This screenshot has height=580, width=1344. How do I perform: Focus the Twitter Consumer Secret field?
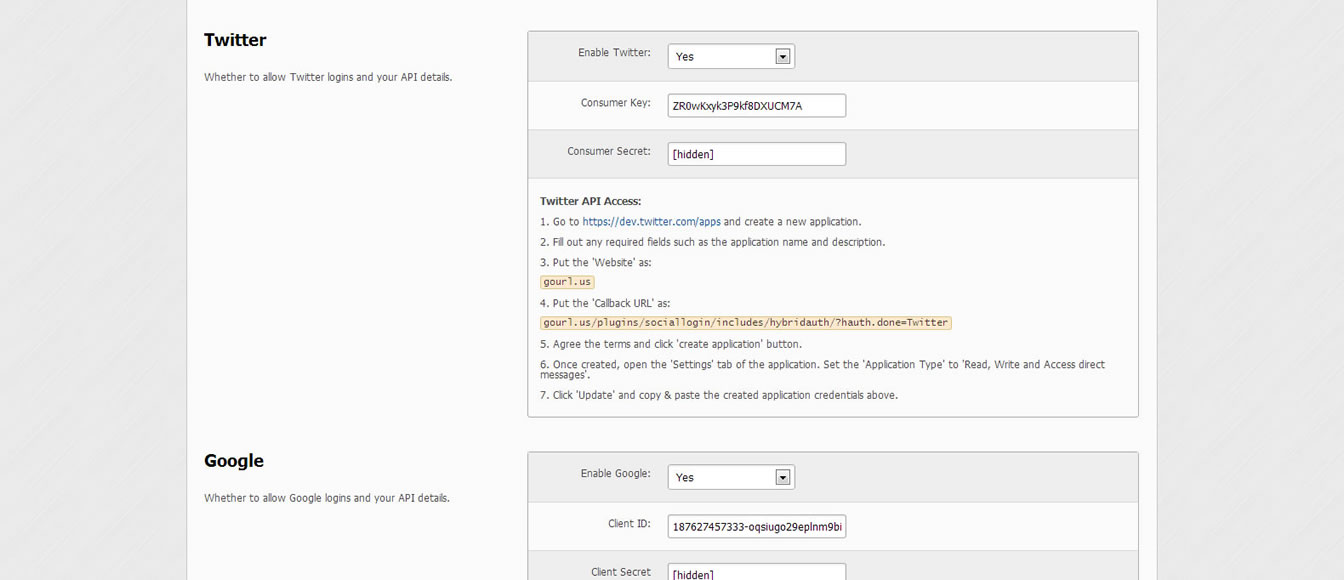click(x=756, y=154)
